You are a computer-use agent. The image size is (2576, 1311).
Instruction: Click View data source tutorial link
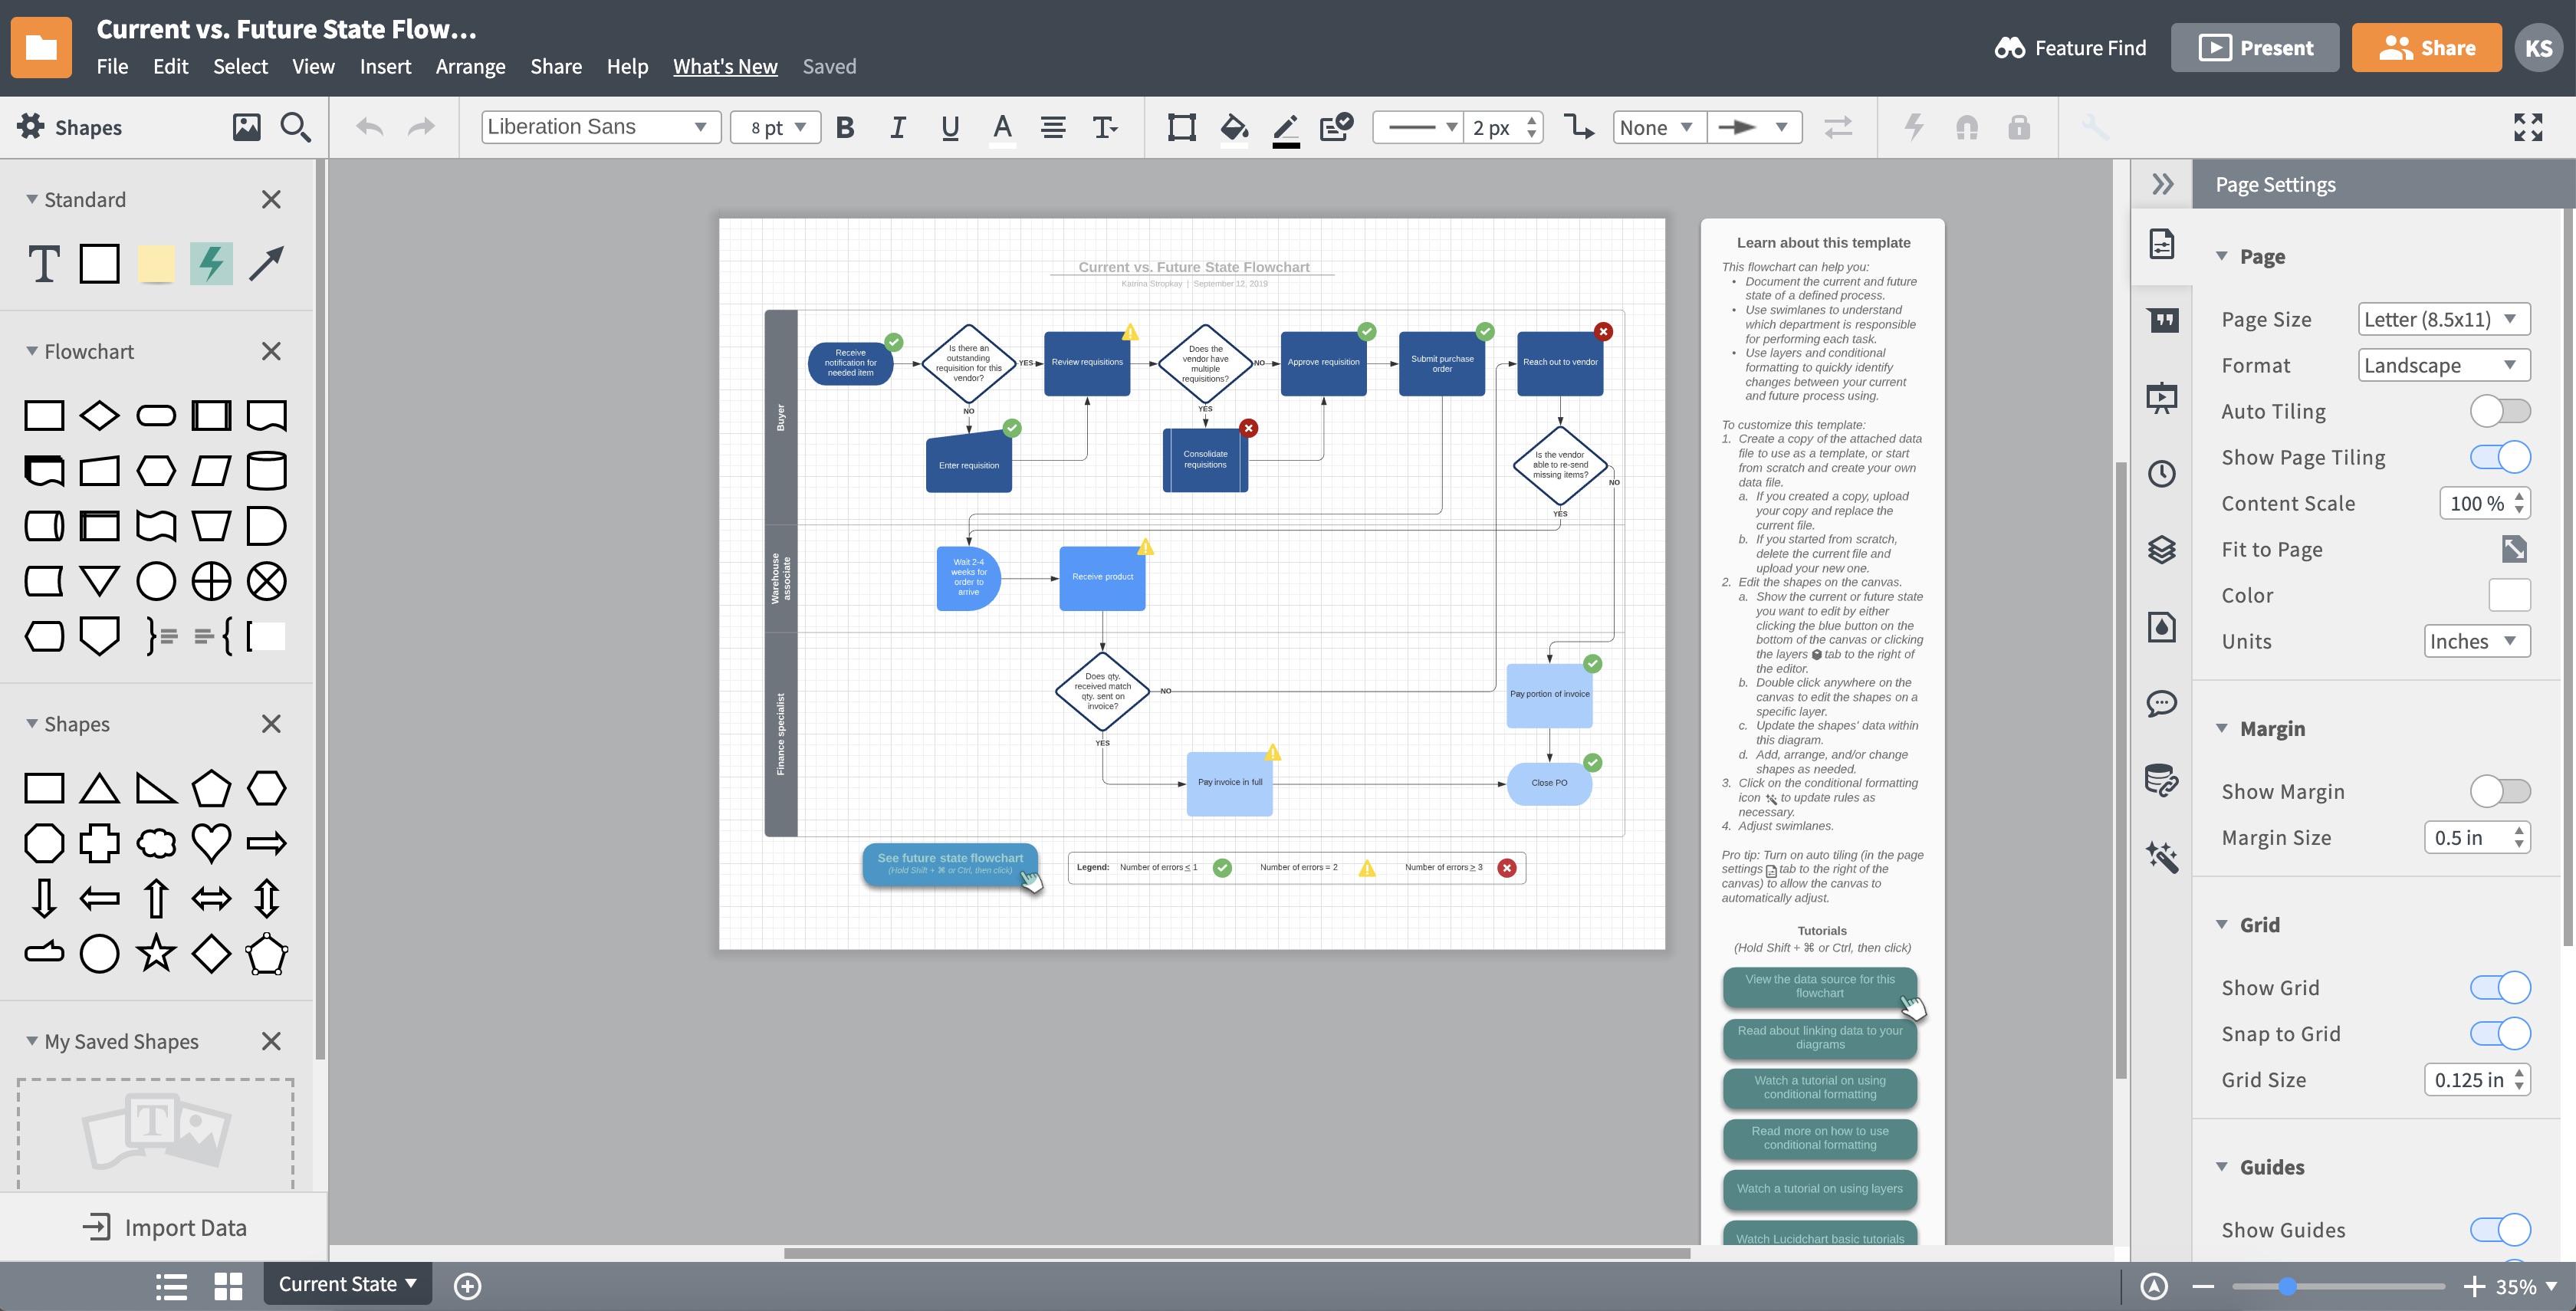[1819, 987]
